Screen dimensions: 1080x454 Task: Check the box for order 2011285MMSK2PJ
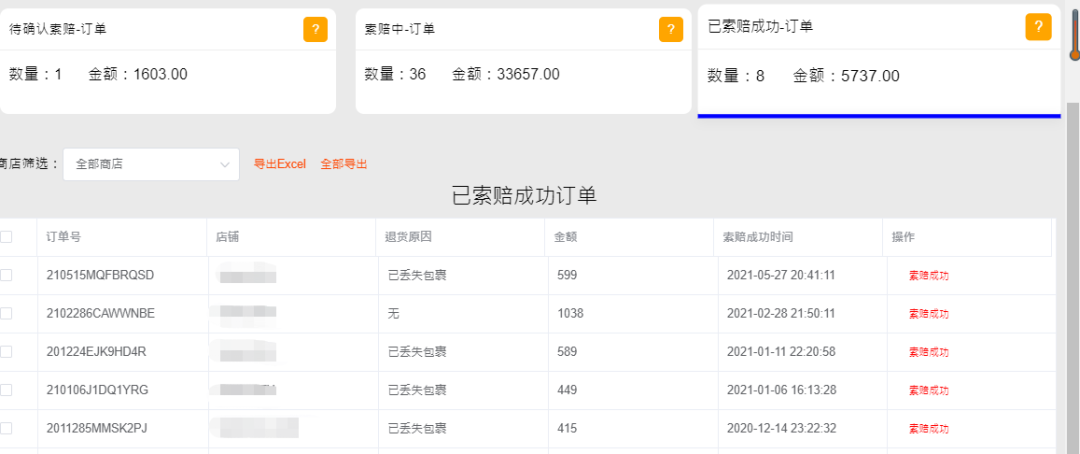coord(6,428)
